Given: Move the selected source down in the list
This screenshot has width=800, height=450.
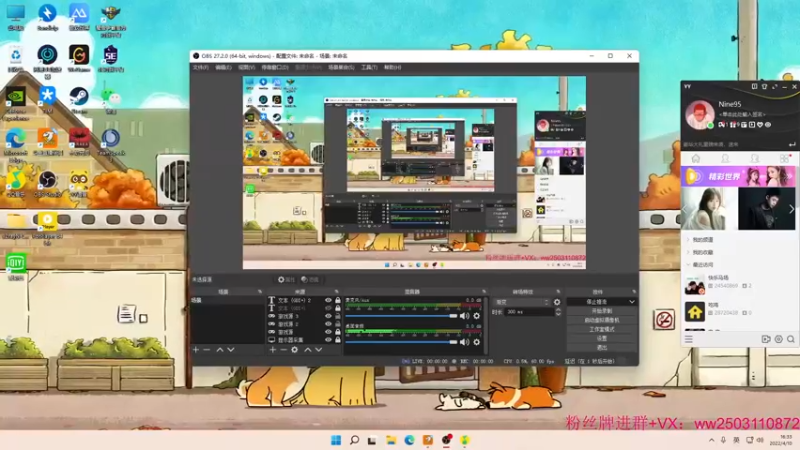Looking at the screenshot, I should (318, 349).
